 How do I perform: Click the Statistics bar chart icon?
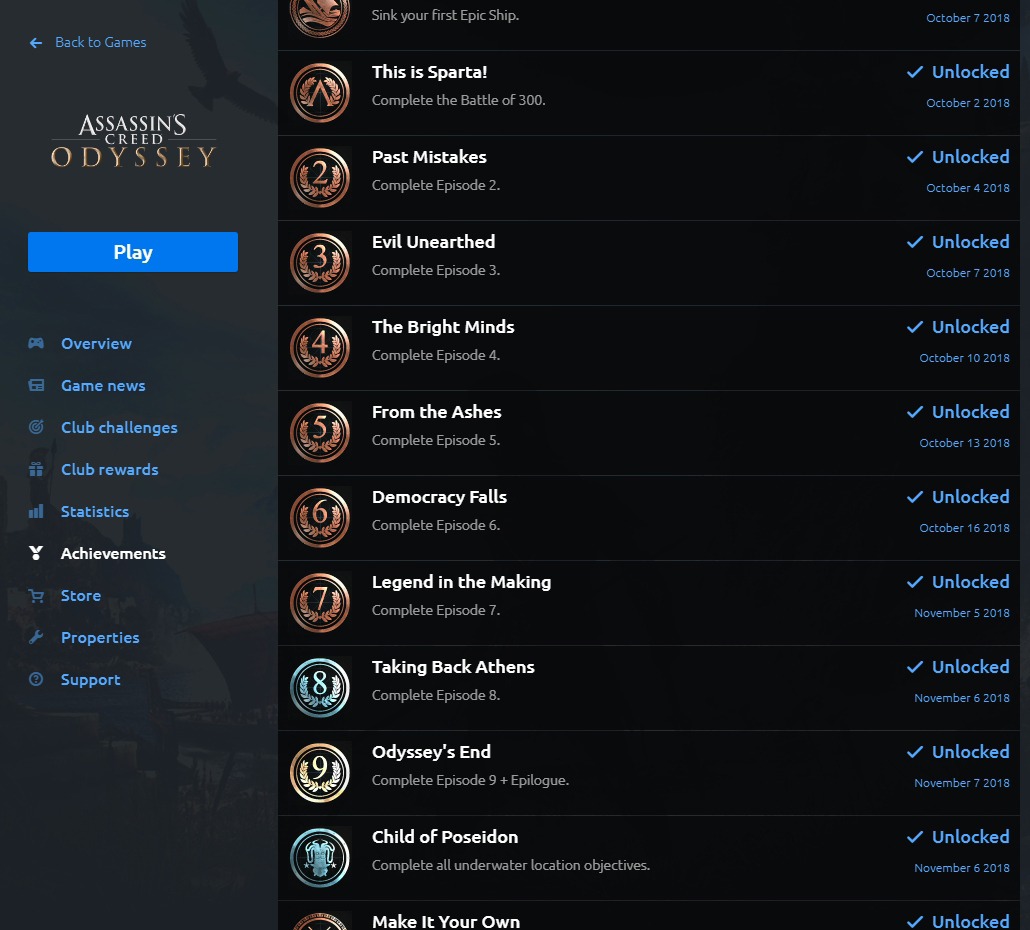click(36, 511)
